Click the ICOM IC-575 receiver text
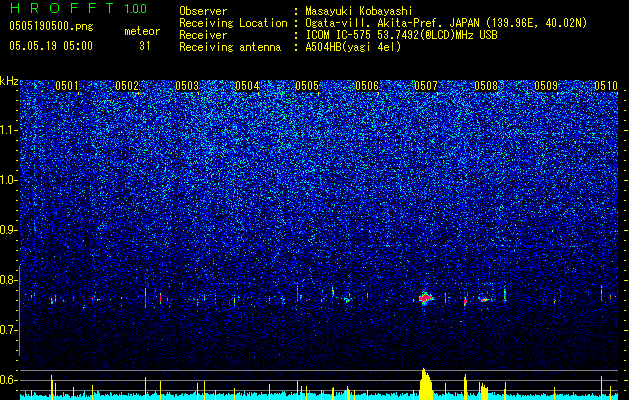This screenshot has height=400, width=629. [401, 35]
